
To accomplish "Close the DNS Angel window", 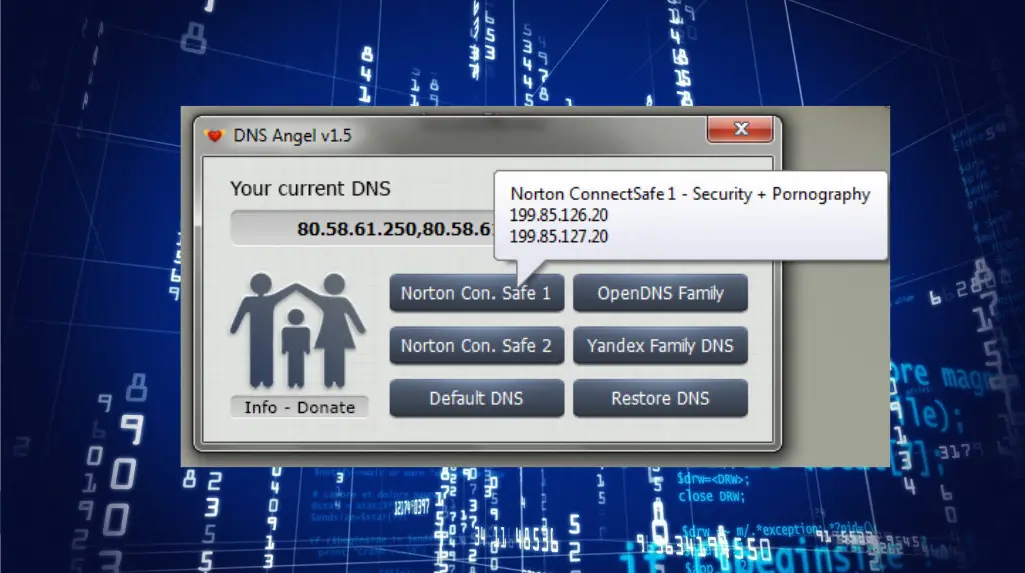I will pyautogui.click(x=740, y=129).
